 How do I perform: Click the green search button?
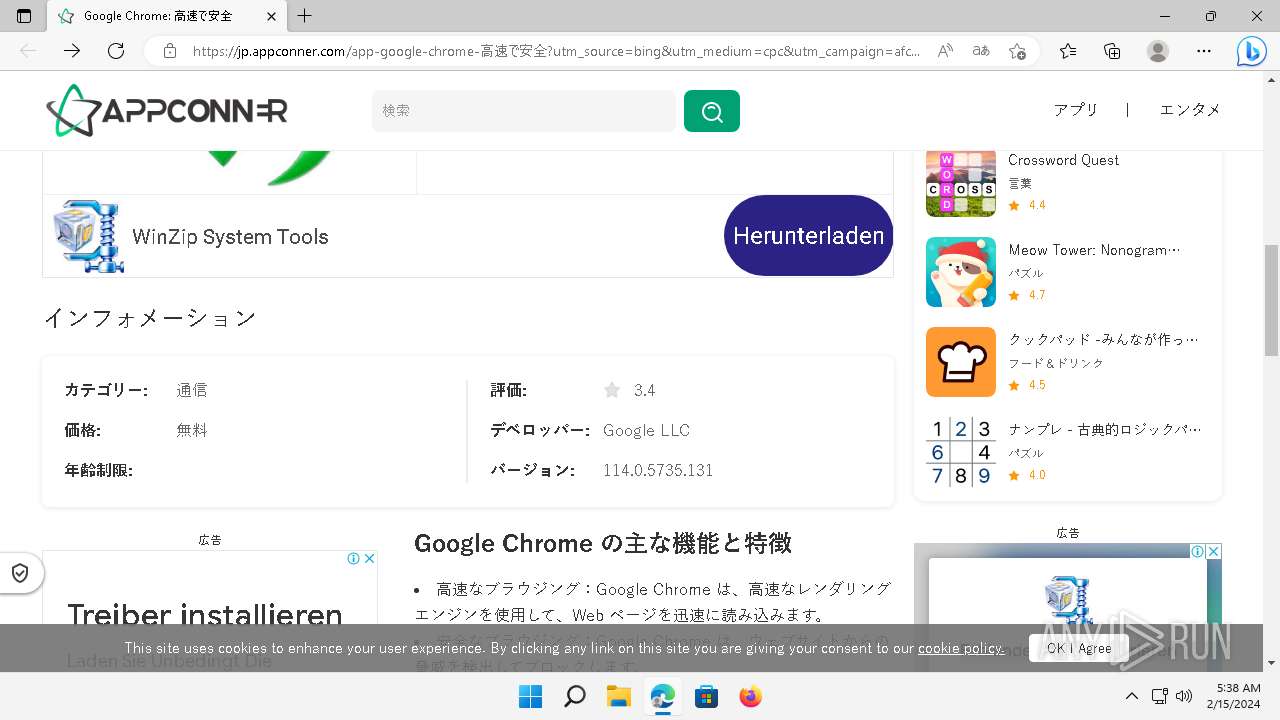(x=712, y=110)
